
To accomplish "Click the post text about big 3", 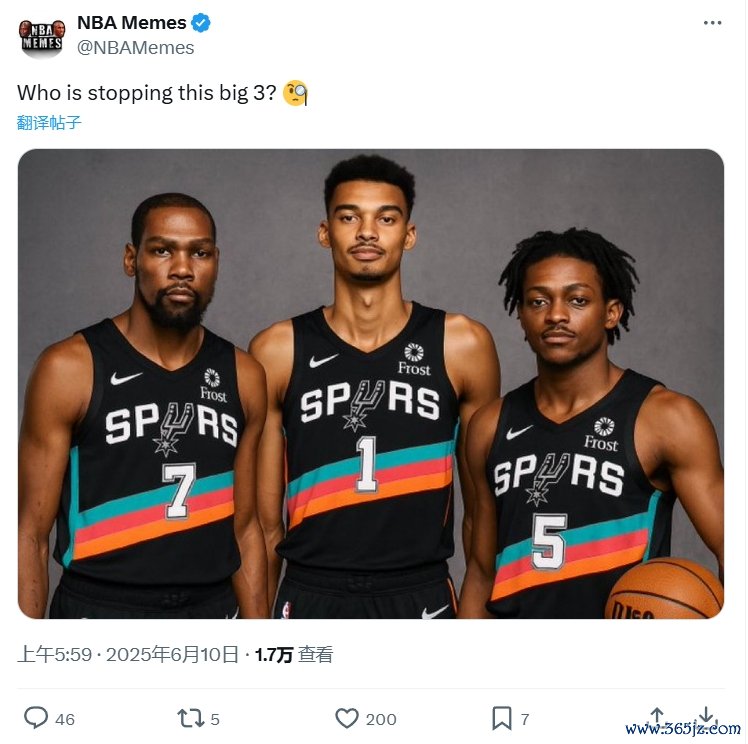I will tap(146, 93).
